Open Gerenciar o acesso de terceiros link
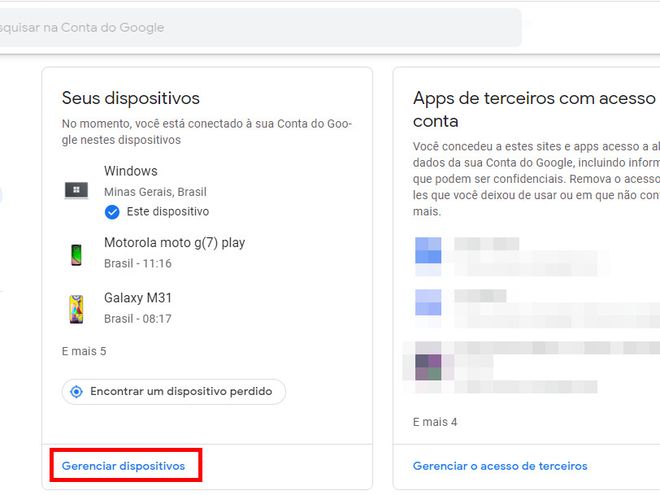Viewport: 660px width, 495px height. point(500,466)
